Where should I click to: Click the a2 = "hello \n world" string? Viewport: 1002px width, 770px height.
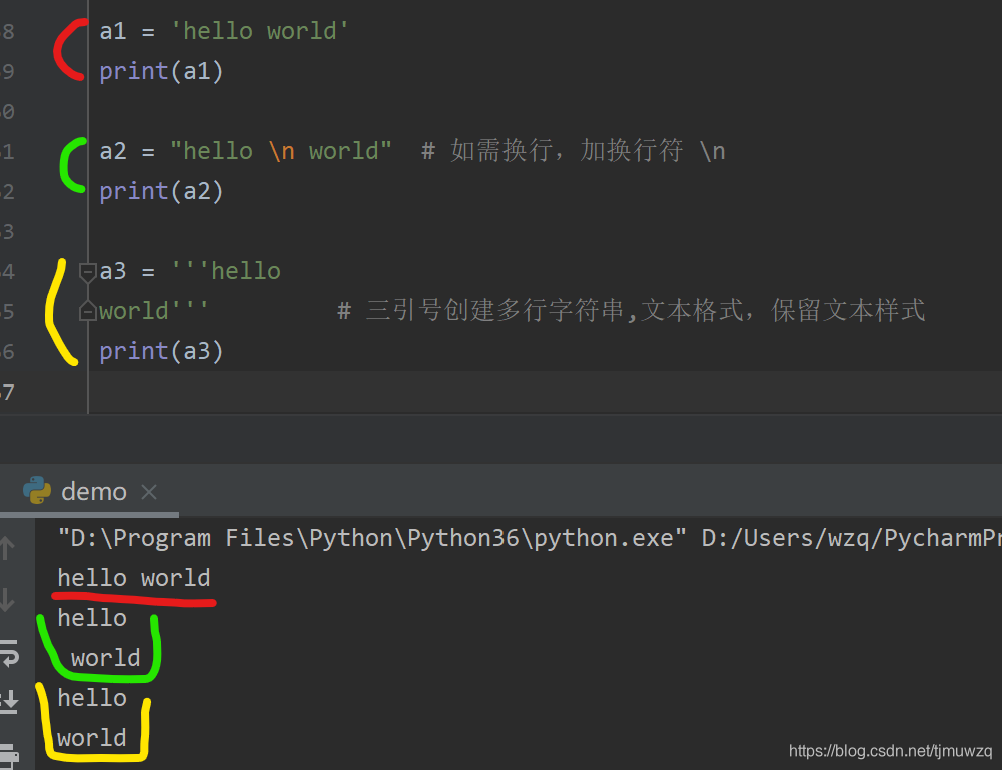coord(281,151)
